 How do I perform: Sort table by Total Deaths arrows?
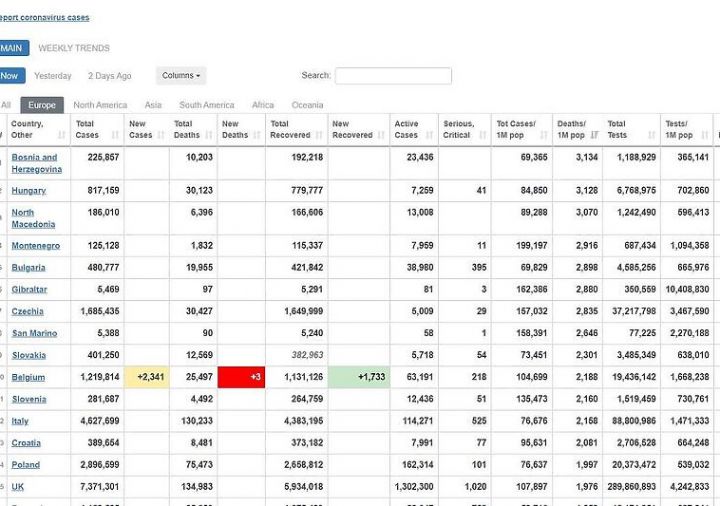click(210, 135)
